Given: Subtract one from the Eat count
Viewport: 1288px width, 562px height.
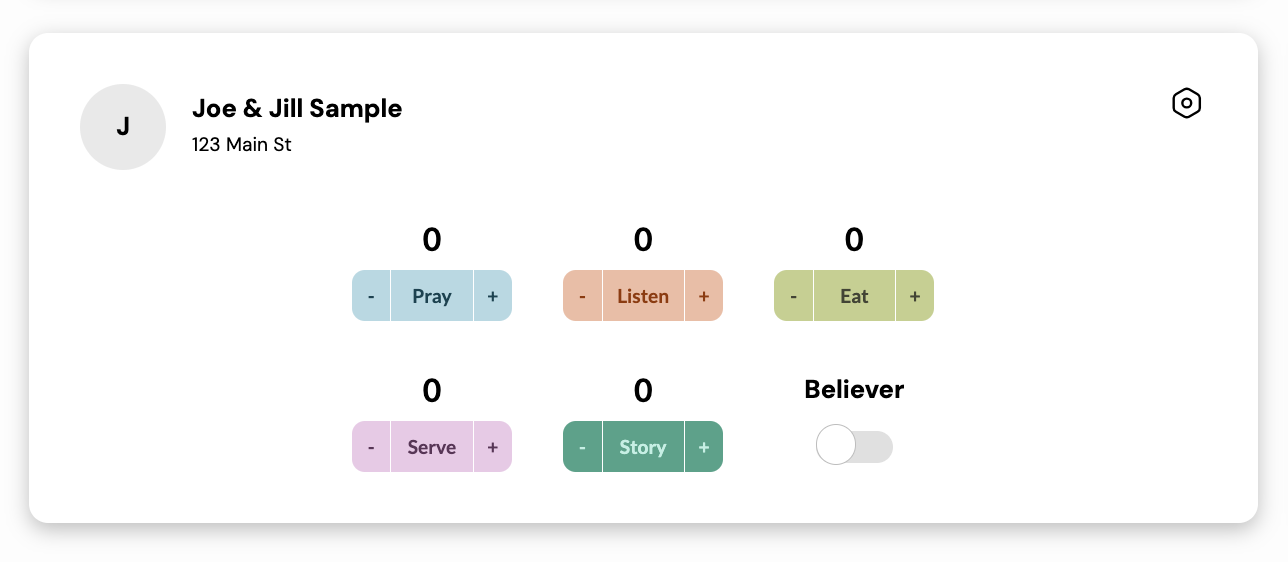Looking at the screenshot, I should pos(793,296).
